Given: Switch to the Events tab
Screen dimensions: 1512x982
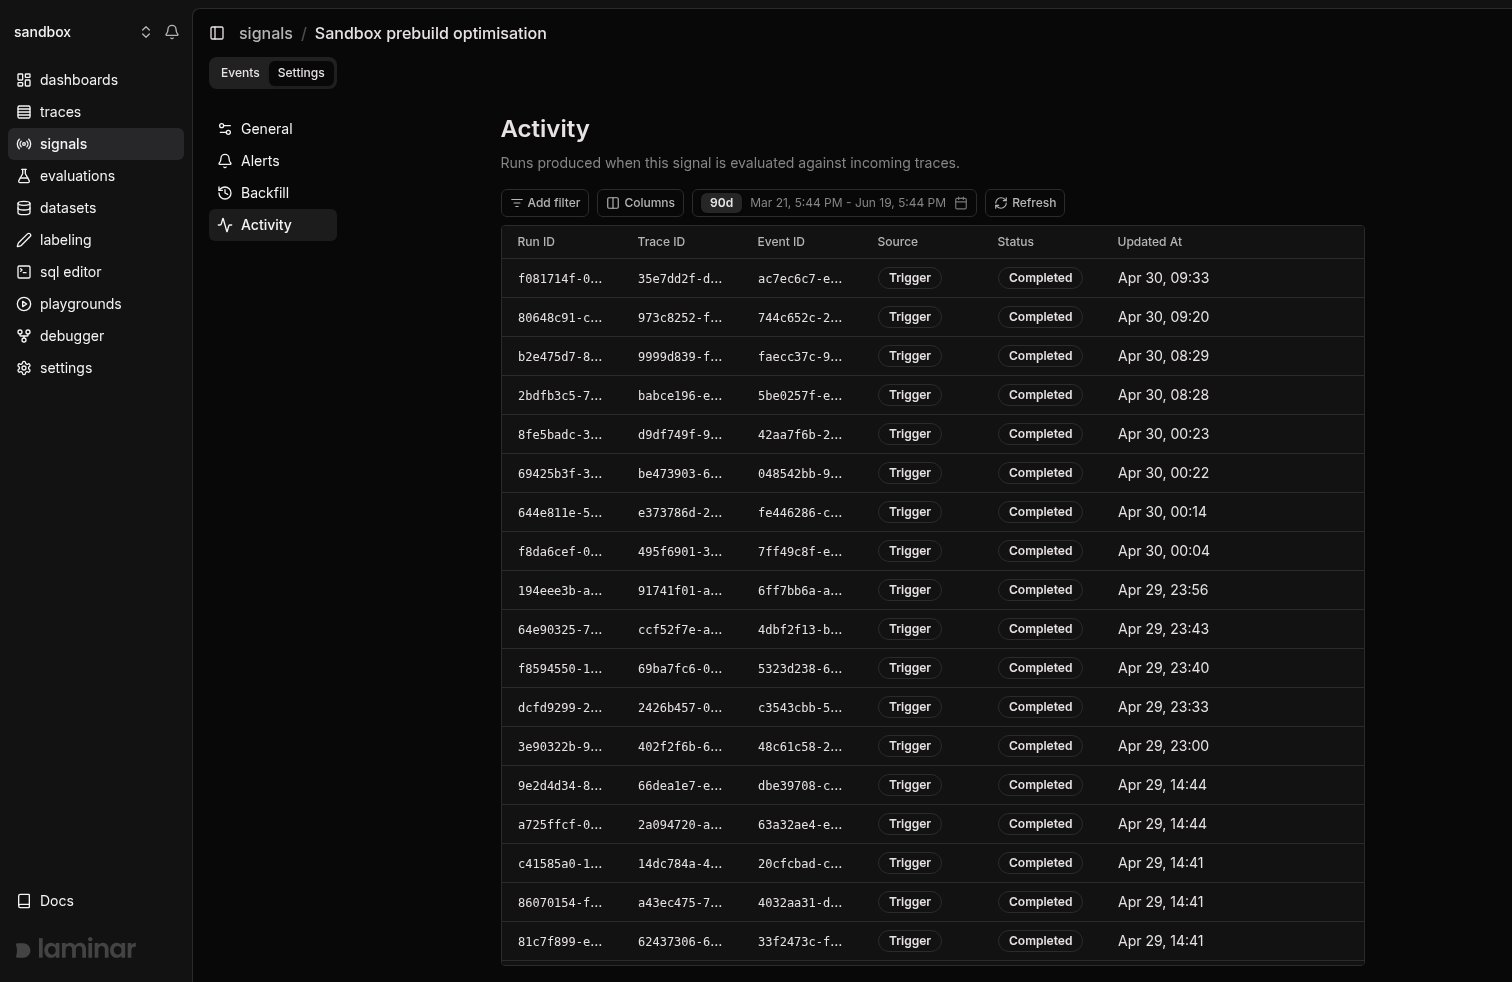Looking at the screenshot, I should click(240, 73).
